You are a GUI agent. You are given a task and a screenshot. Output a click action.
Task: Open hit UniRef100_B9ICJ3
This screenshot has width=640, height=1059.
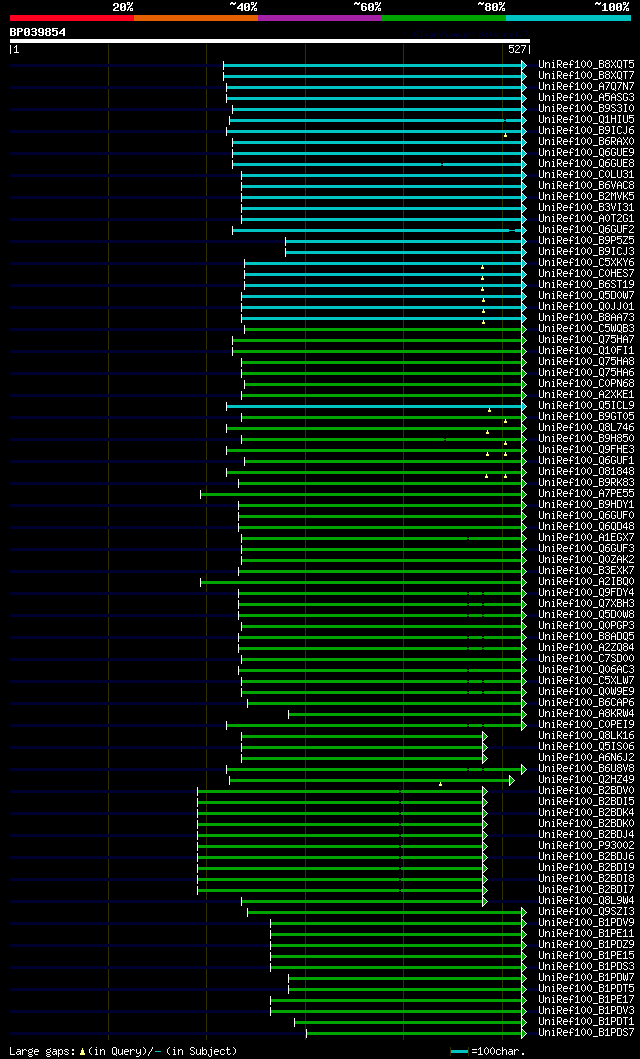(x=586, y=252)
